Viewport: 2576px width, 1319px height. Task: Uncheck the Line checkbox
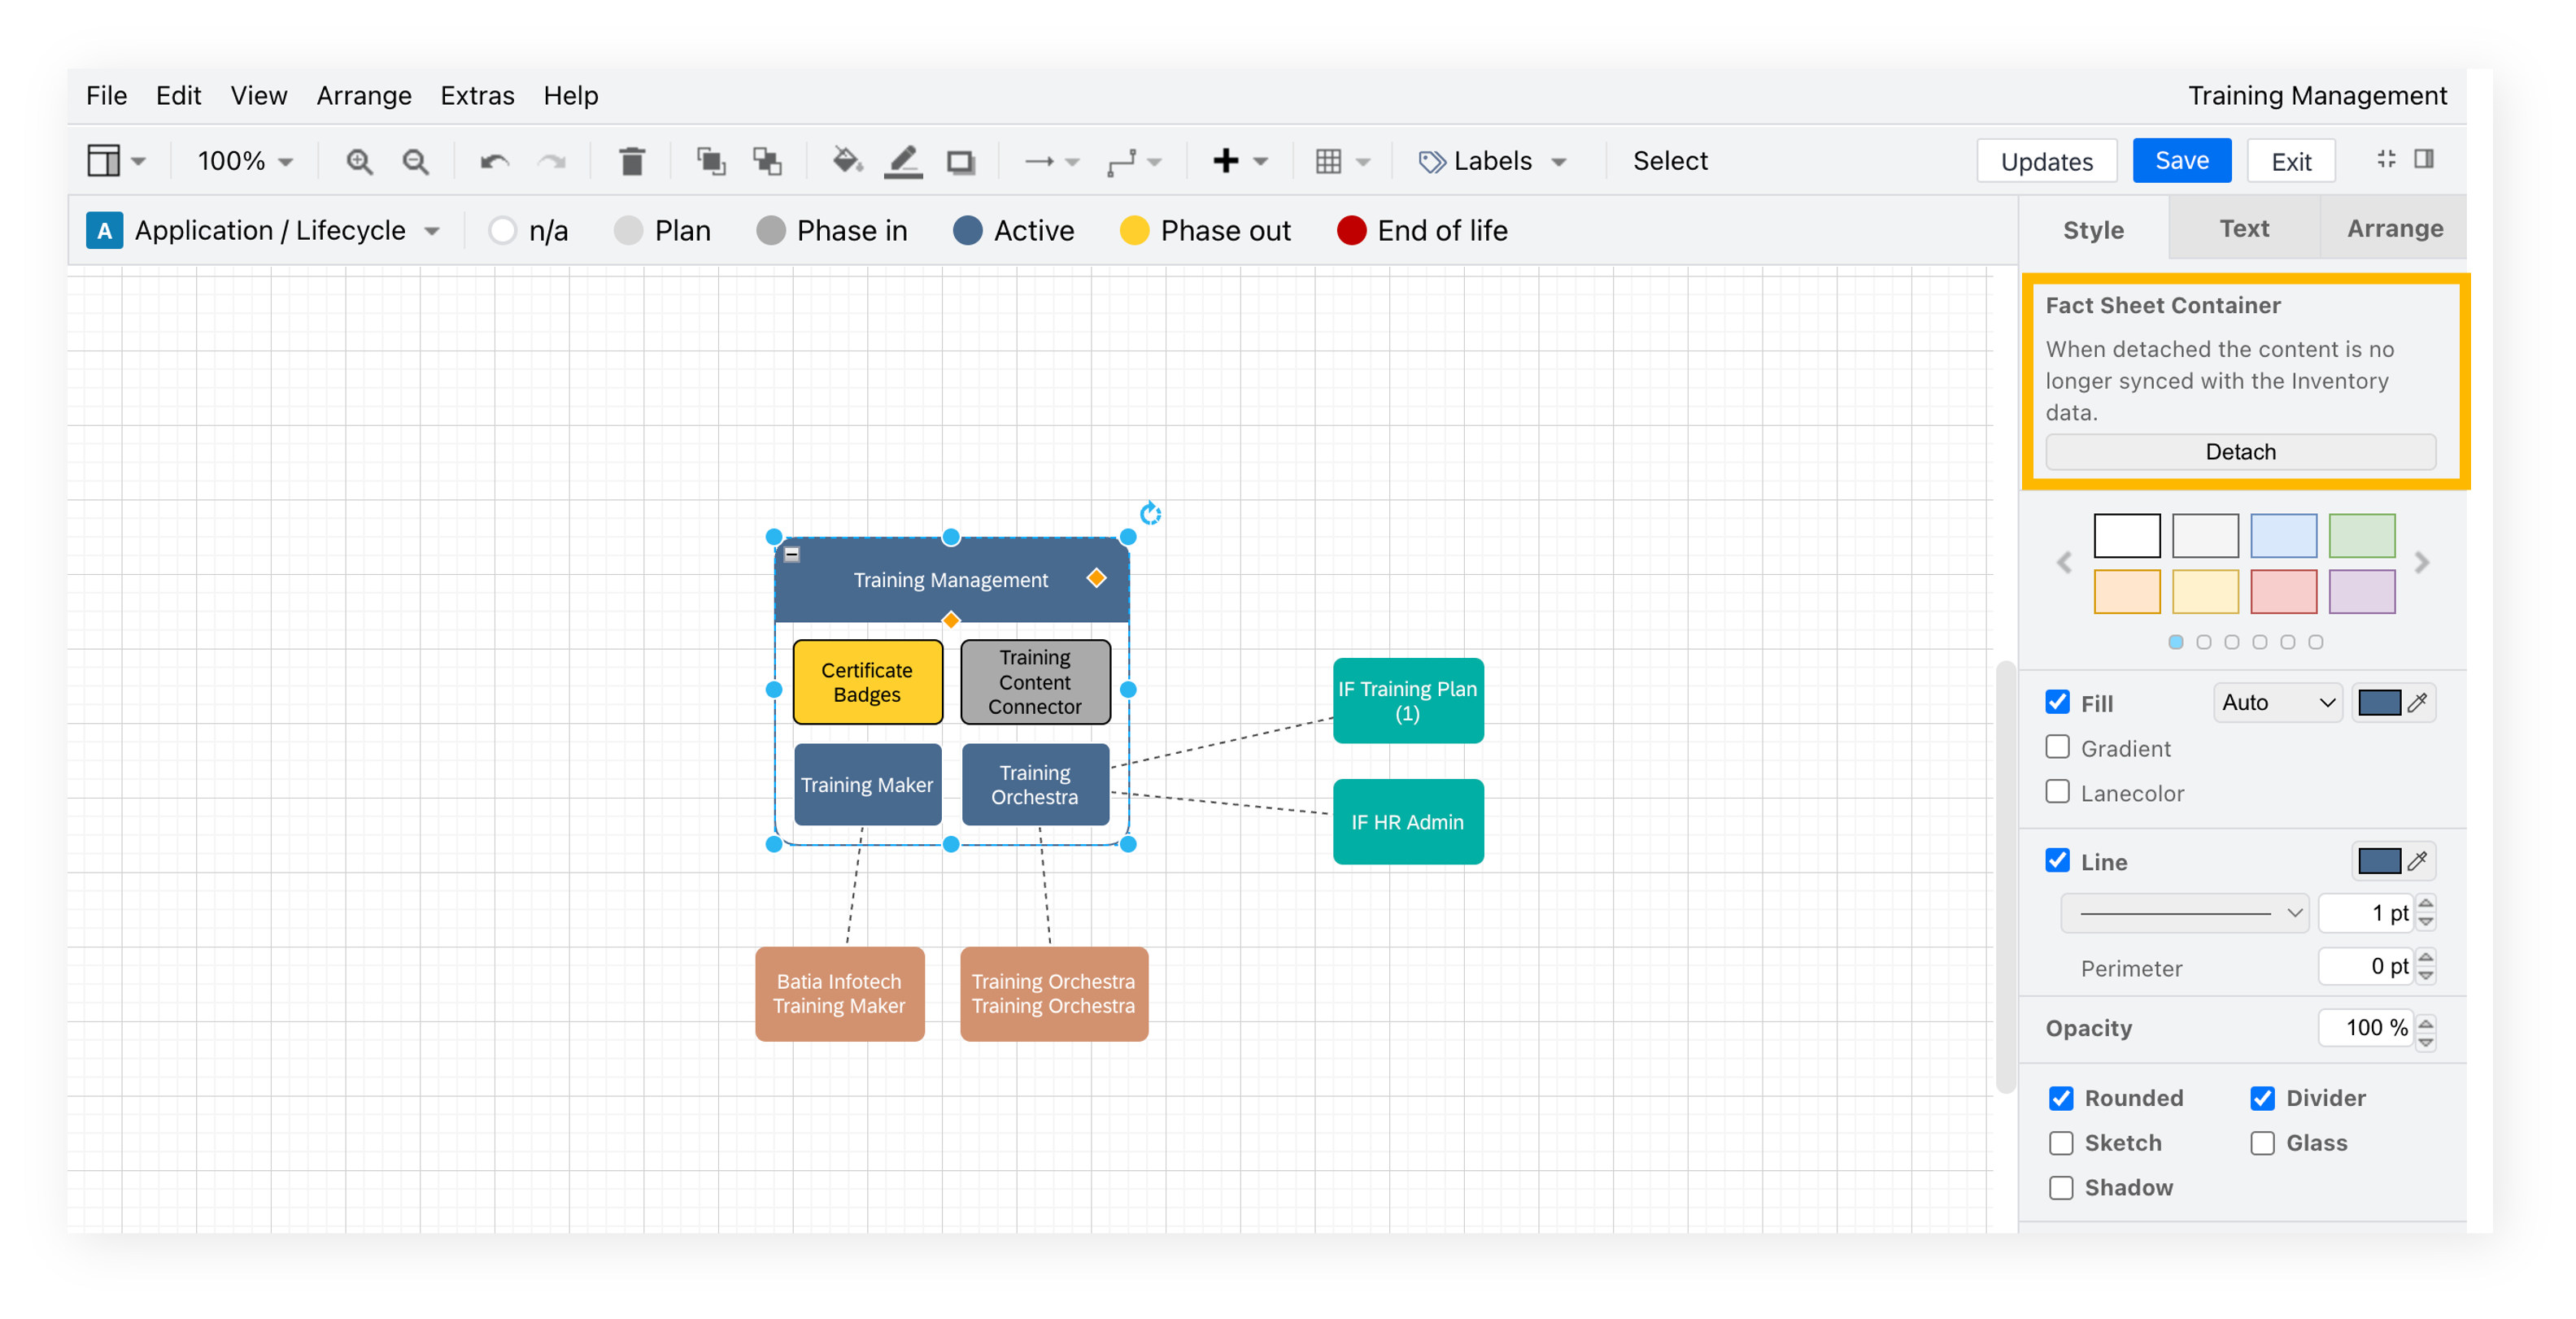coord(2057,861)
